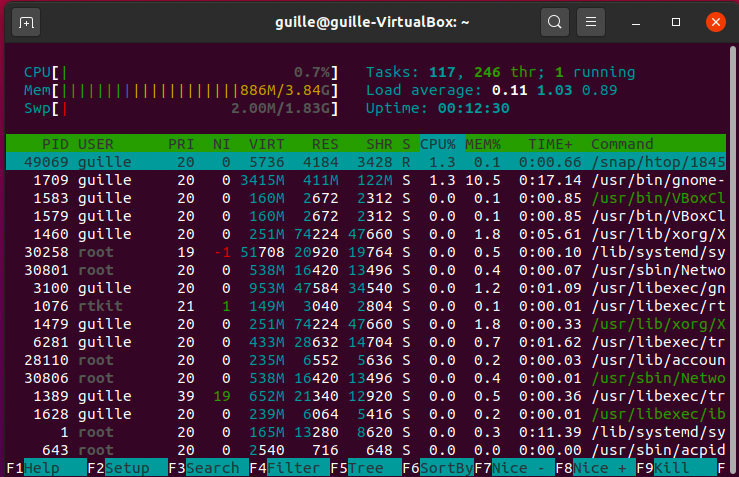Image resolution: width=739 pixels, height=477 pixels.
Task: Select the rtkit process 1076 row
Action: click(x=366, y=306)
